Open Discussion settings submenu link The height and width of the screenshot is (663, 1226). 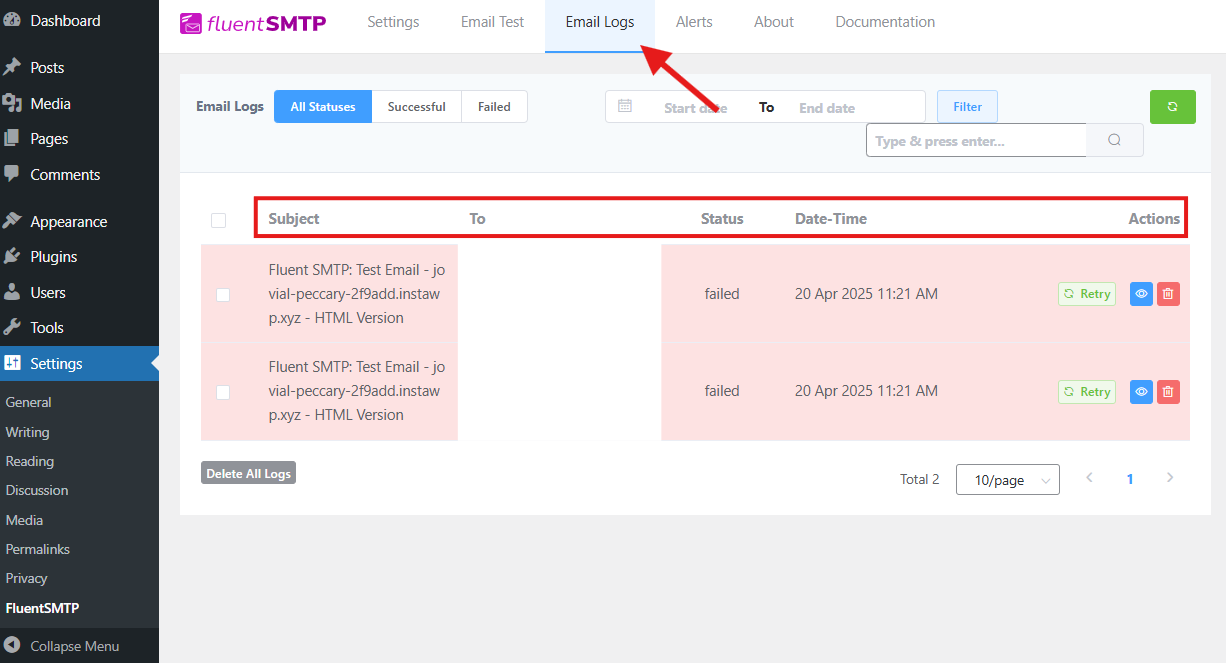[x=37, y=490]
